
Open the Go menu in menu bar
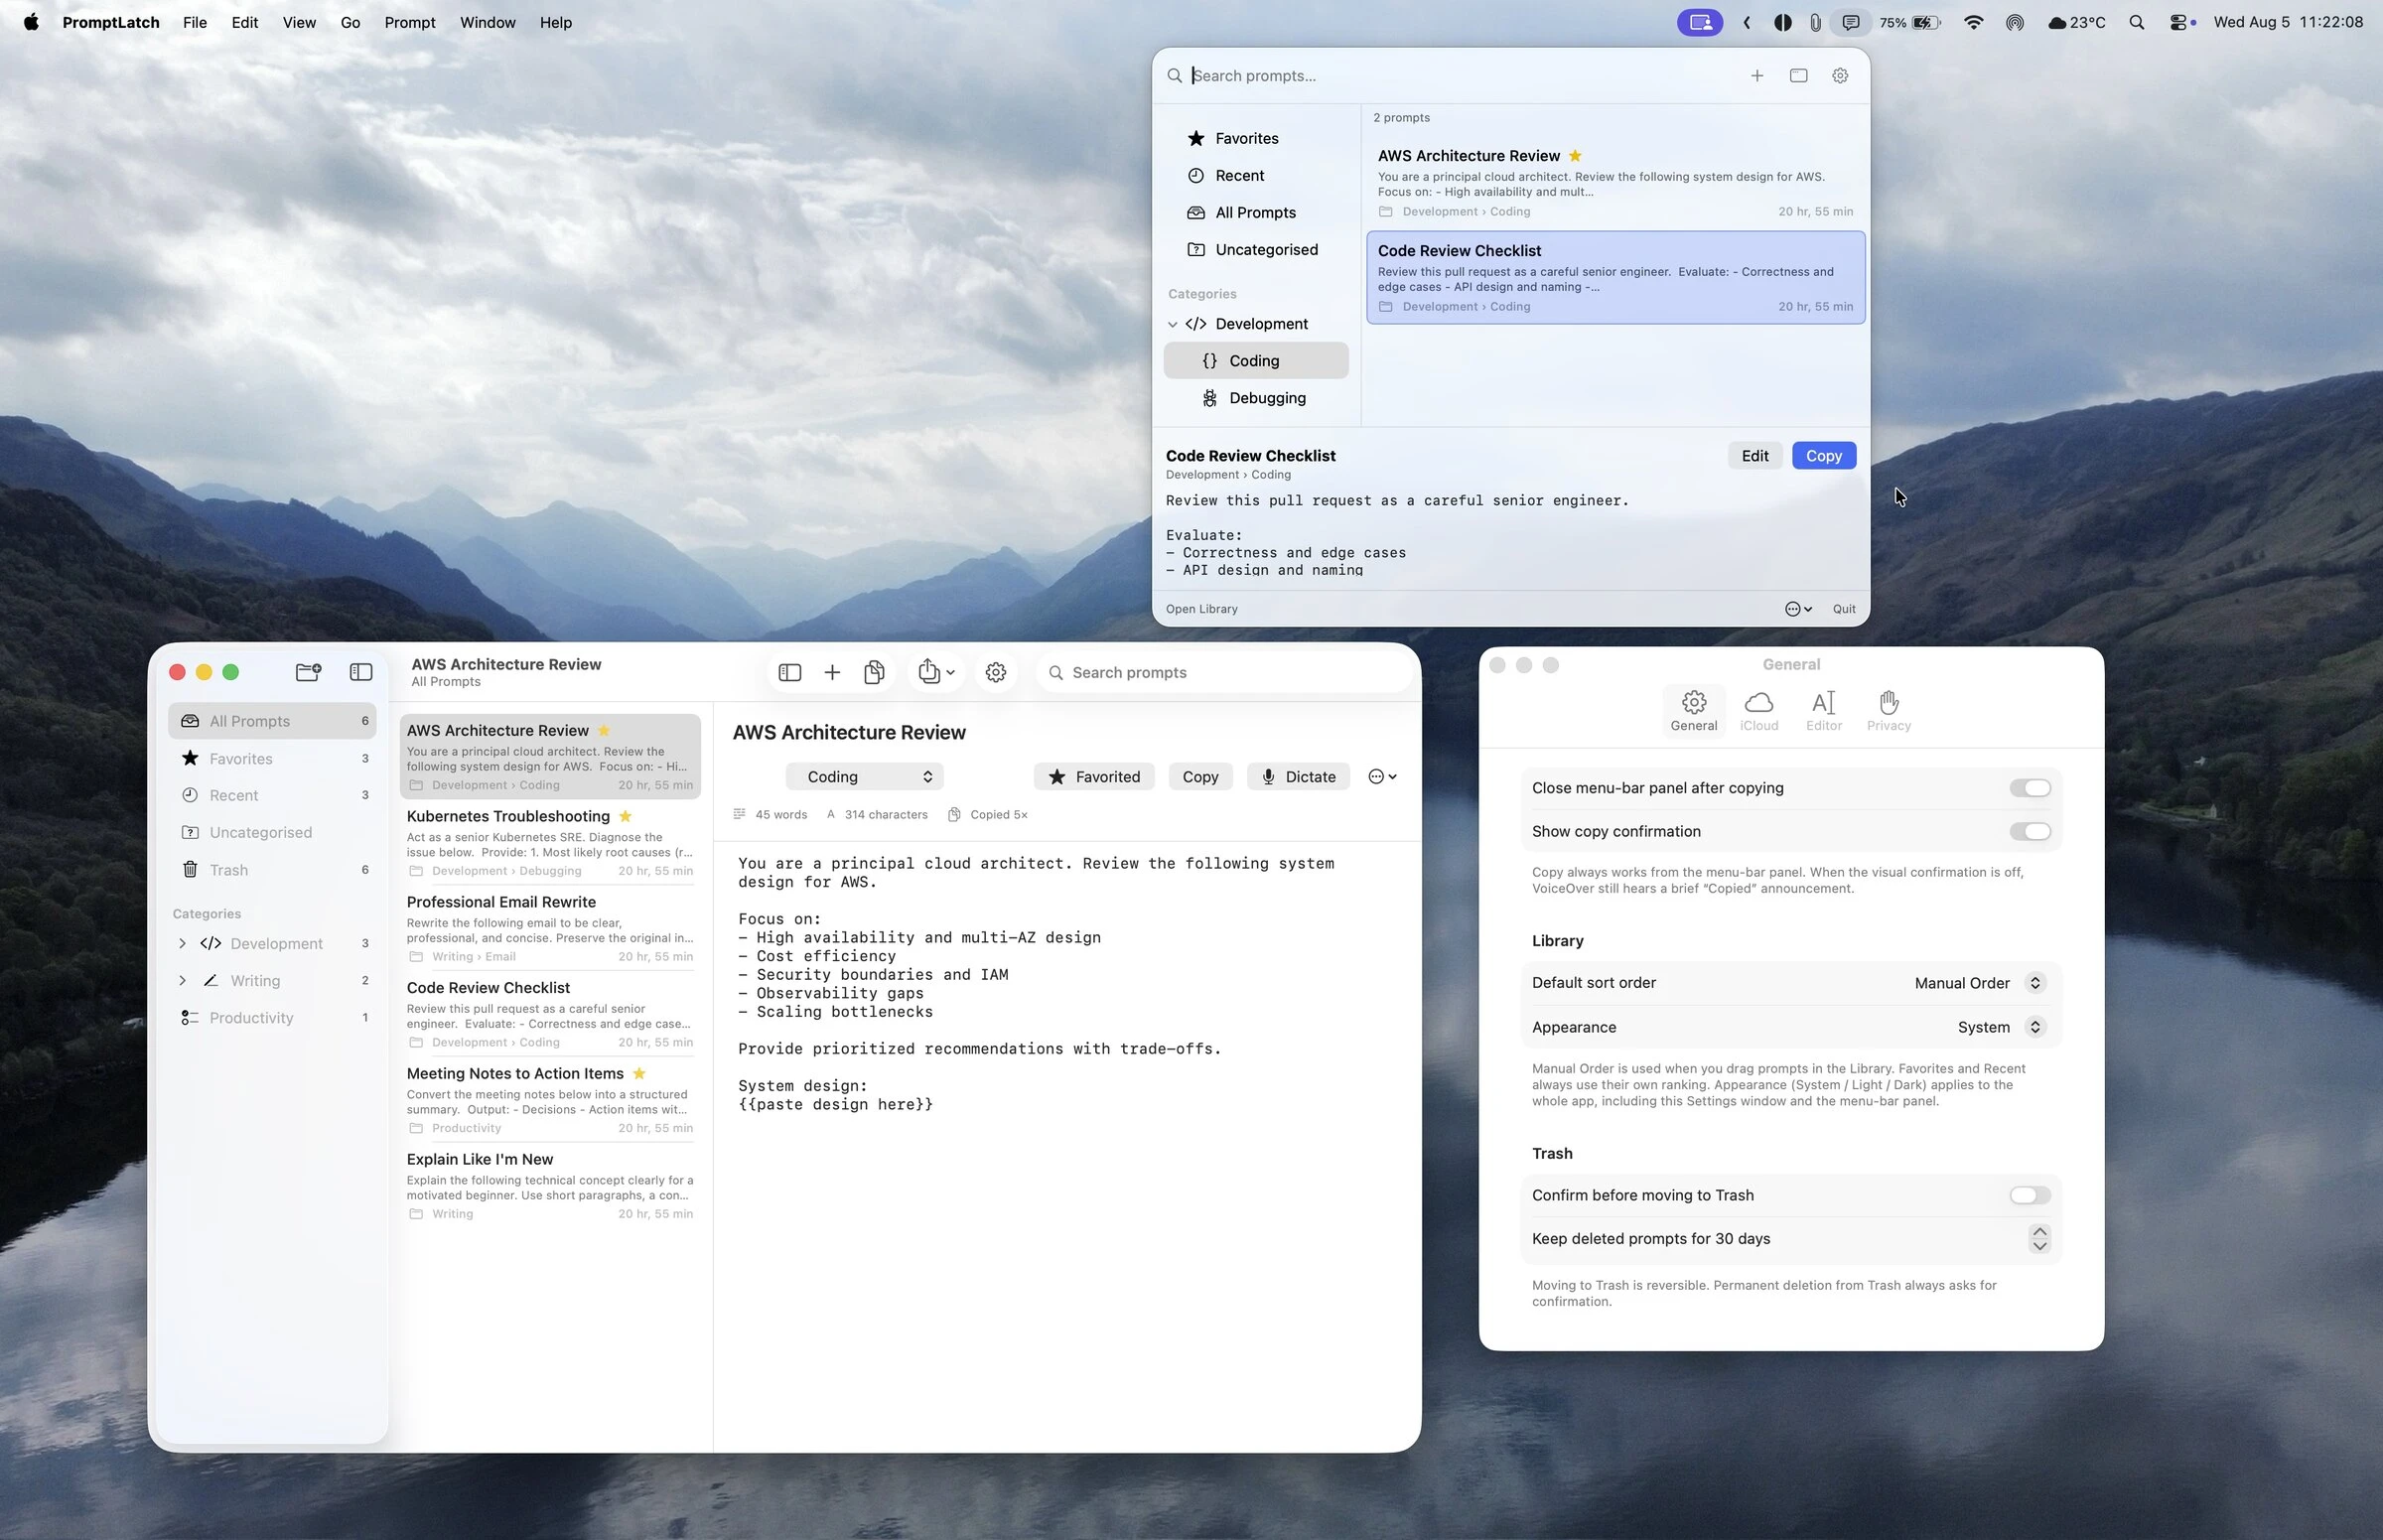coord(350,22)
